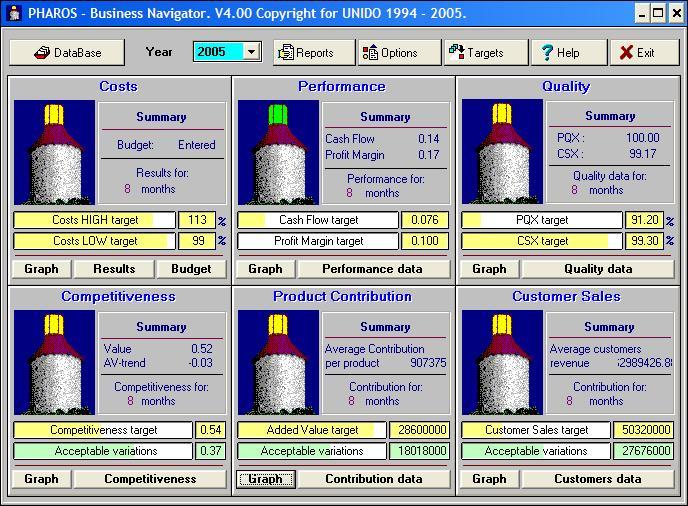Click the Costs HIGH value 113
This screenshot has width=688, height=506.
click(x=197, y=220)
